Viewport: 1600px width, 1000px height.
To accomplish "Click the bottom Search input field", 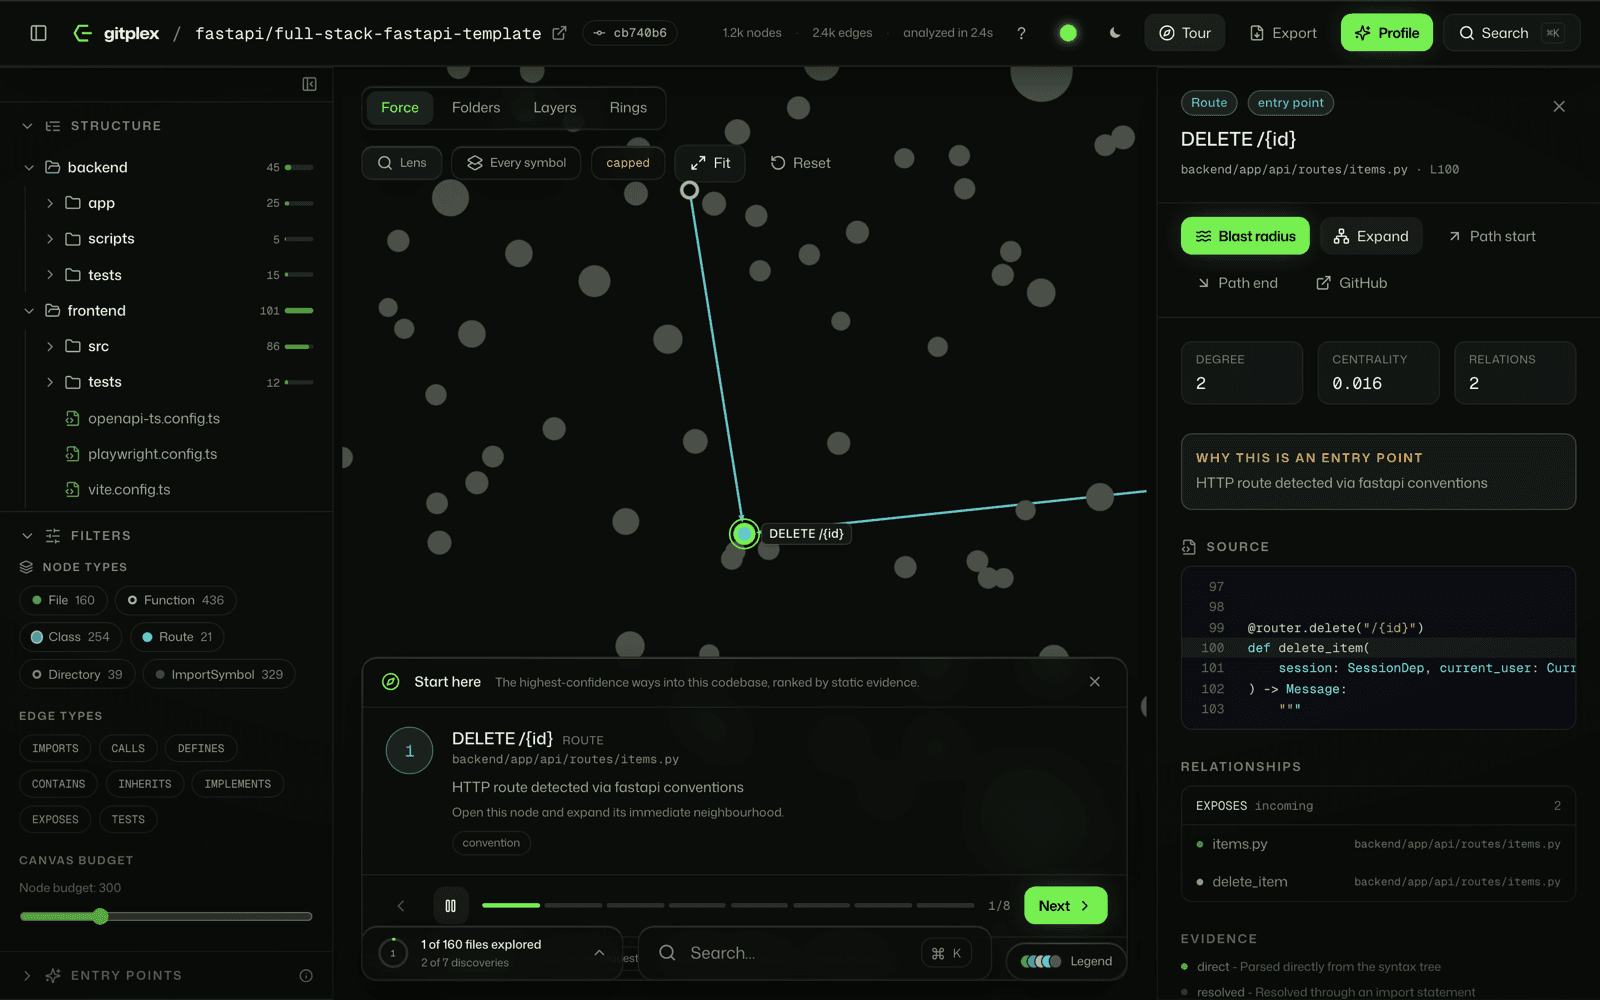I will click(814, 953).
